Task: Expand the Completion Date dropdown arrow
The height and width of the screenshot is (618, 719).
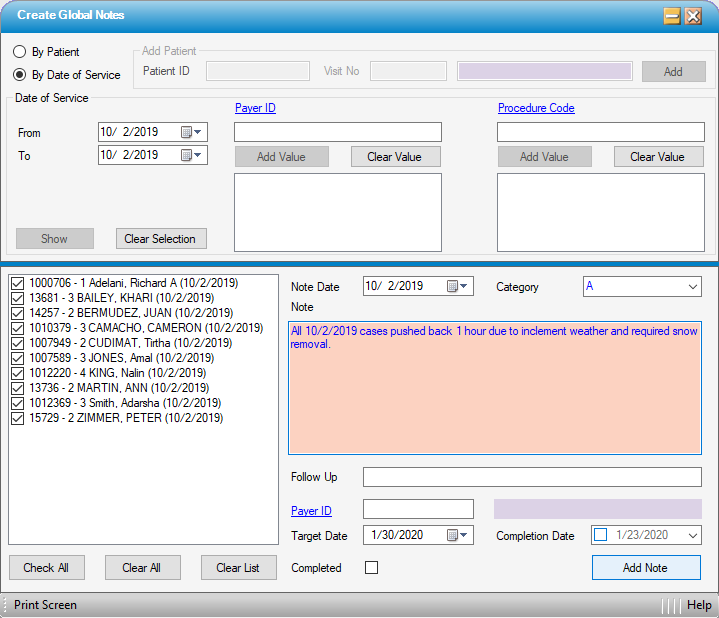Action: pos(691,535)
